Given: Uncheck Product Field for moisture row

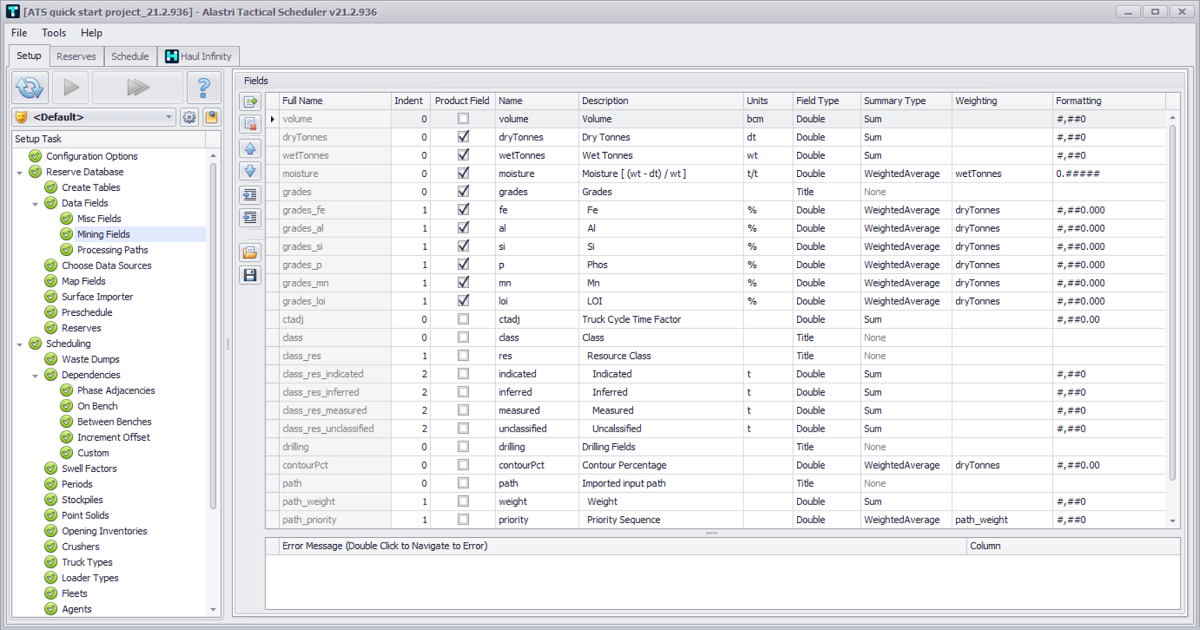Looking at the screenshot, I should [x=463, y=174].
